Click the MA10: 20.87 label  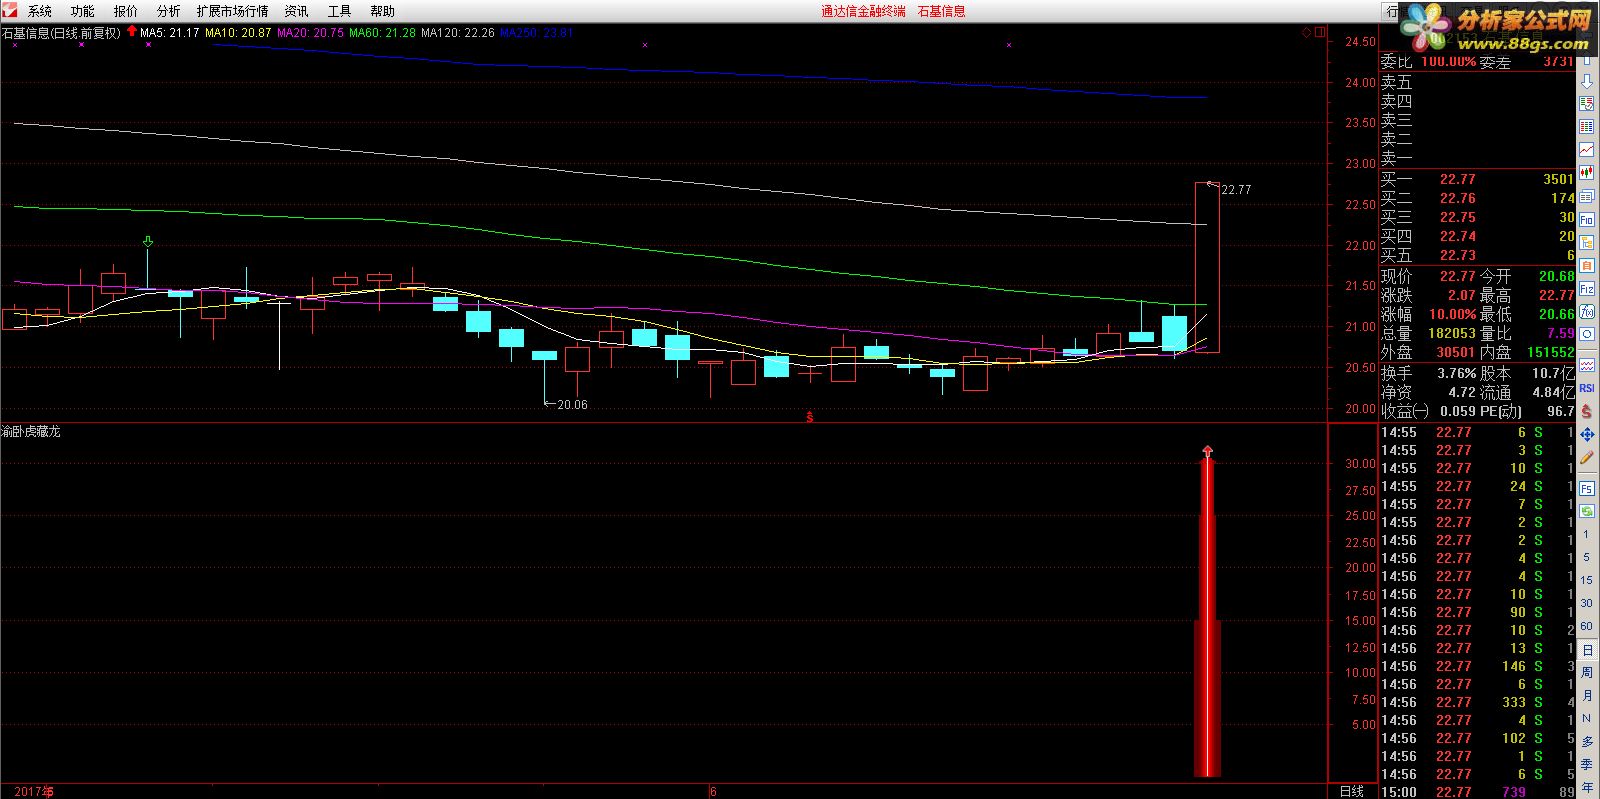pos(238,33)
